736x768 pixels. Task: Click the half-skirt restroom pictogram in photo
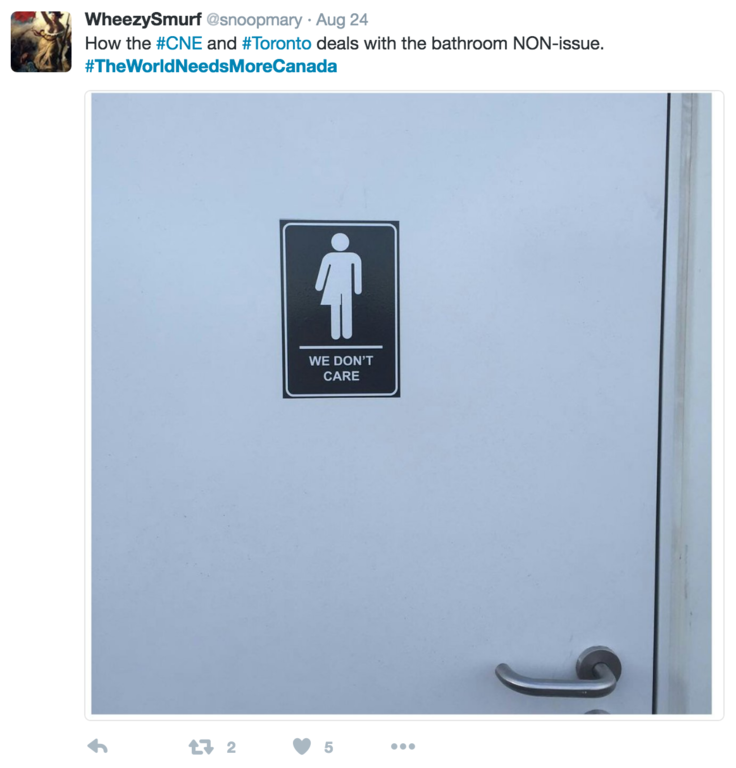click(x=340, y=287)
